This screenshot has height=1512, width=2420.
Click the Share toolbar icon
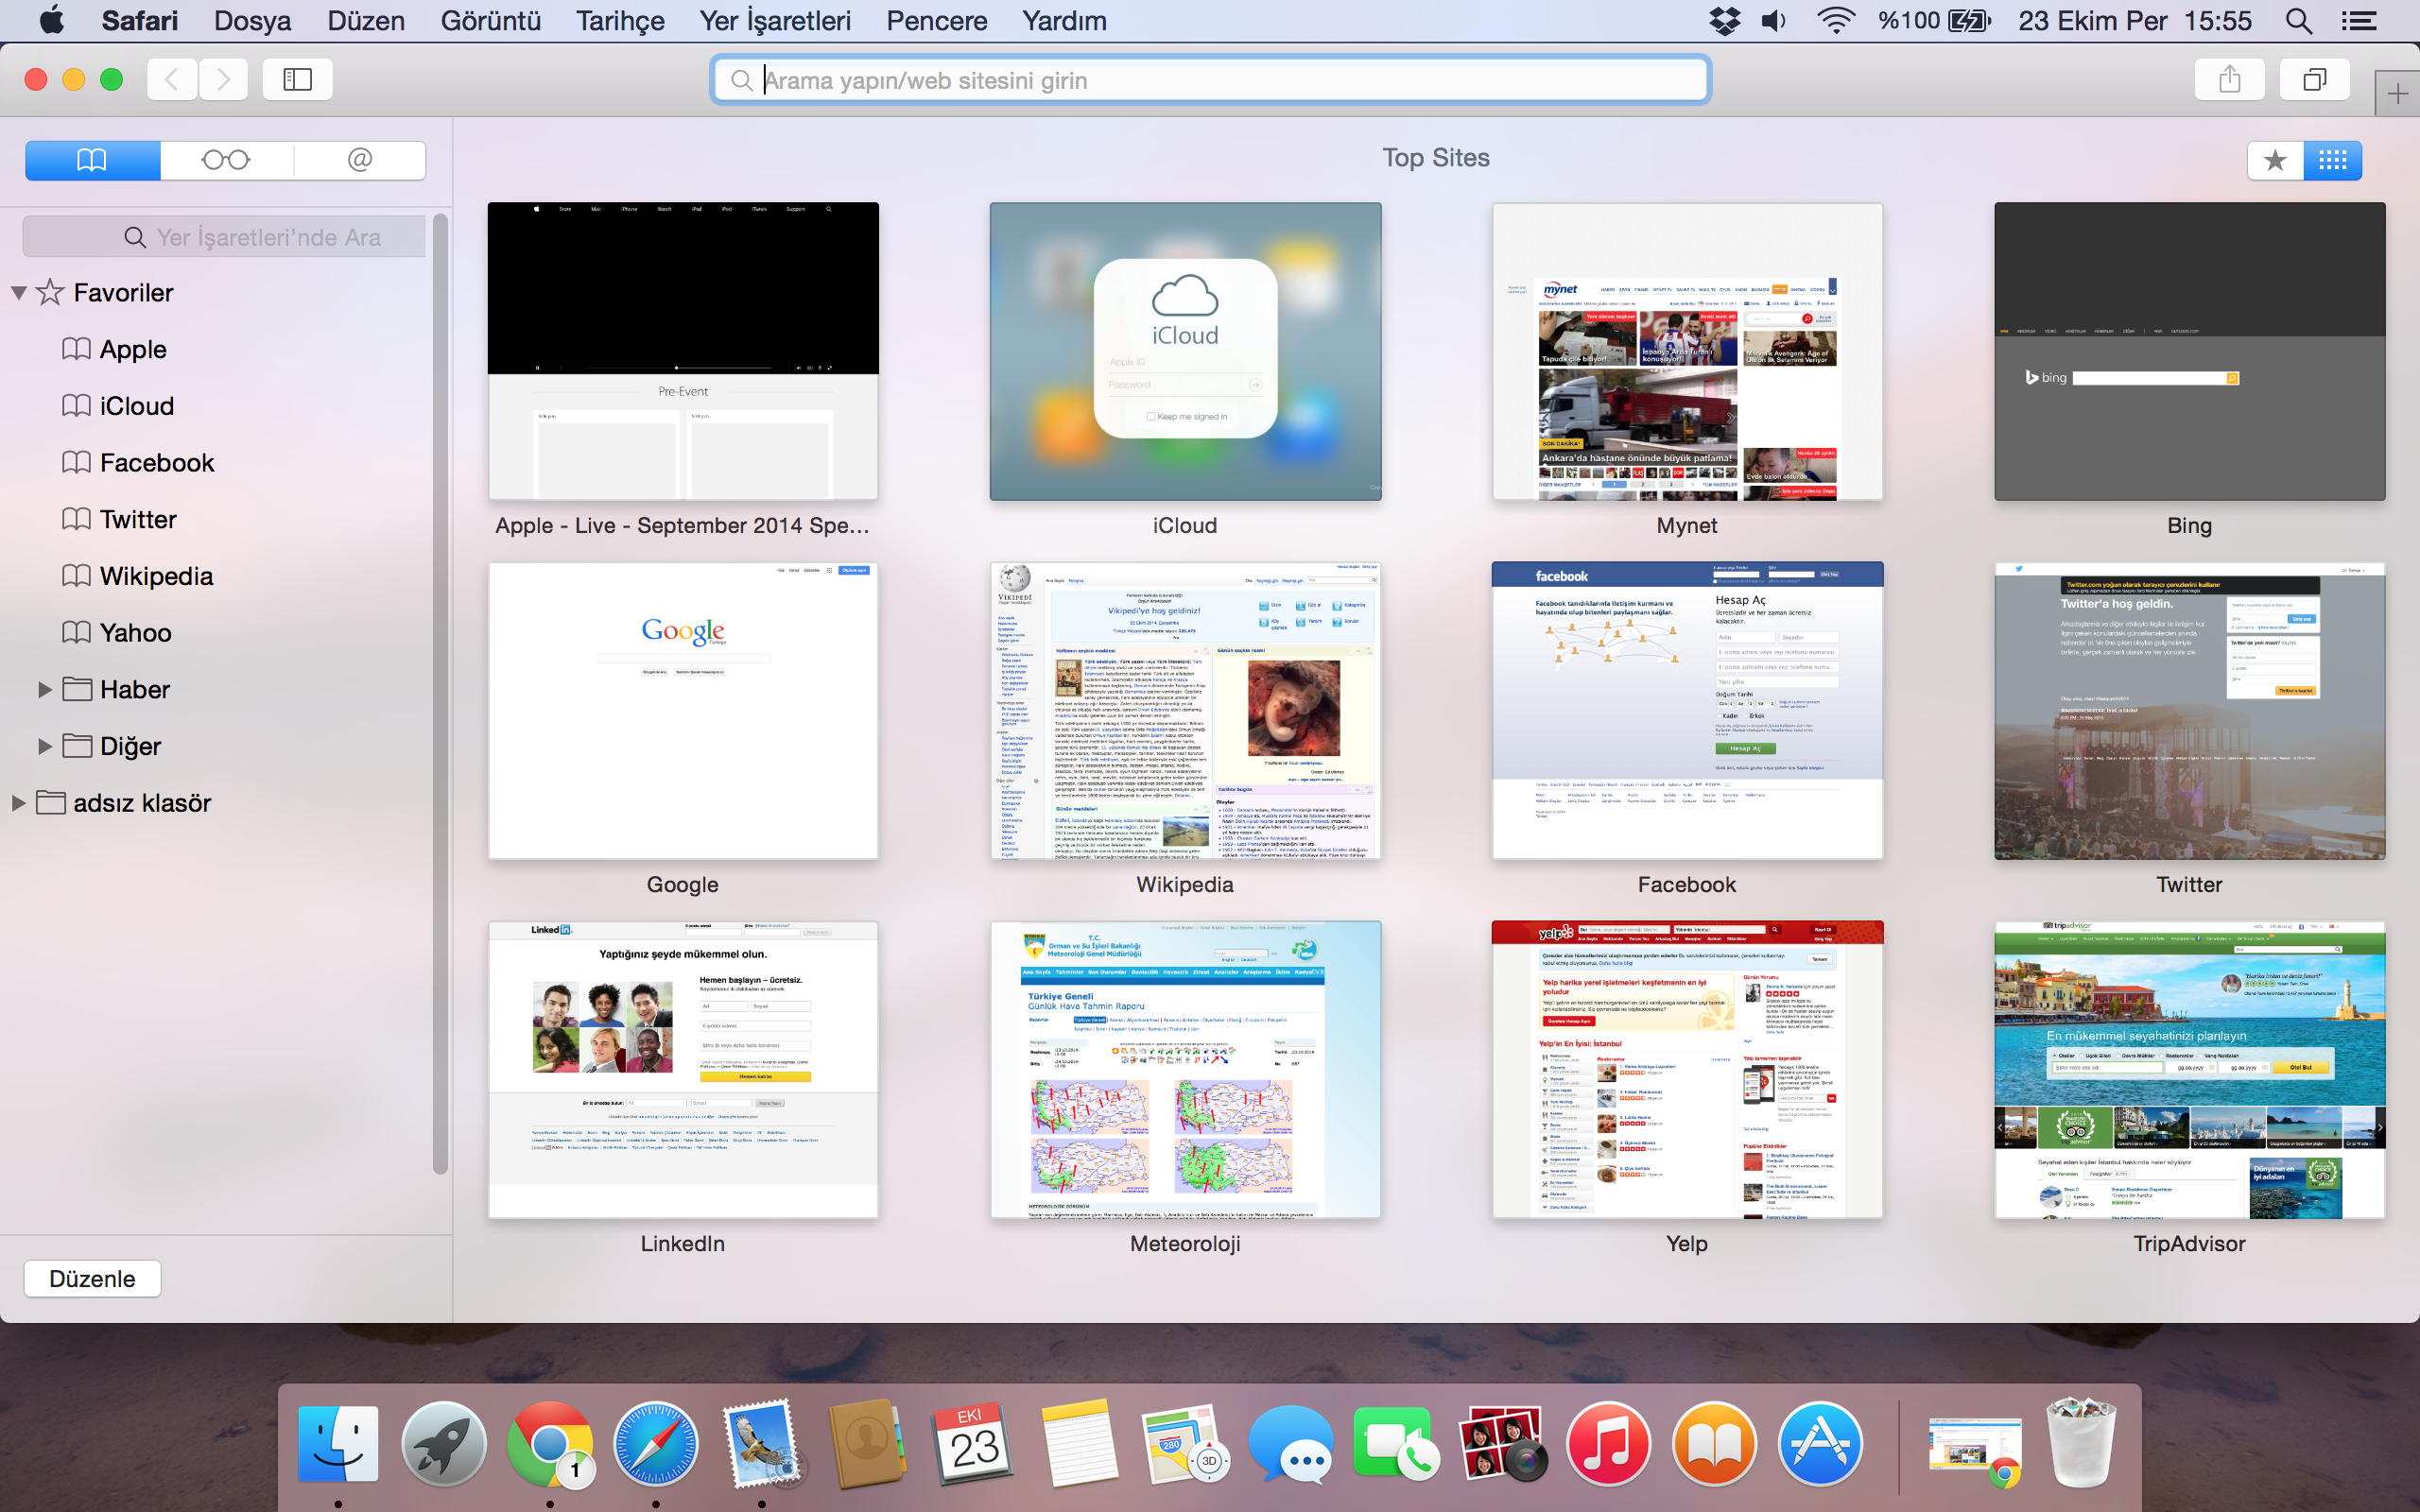pyautogui.click(x=2229, y=80)
